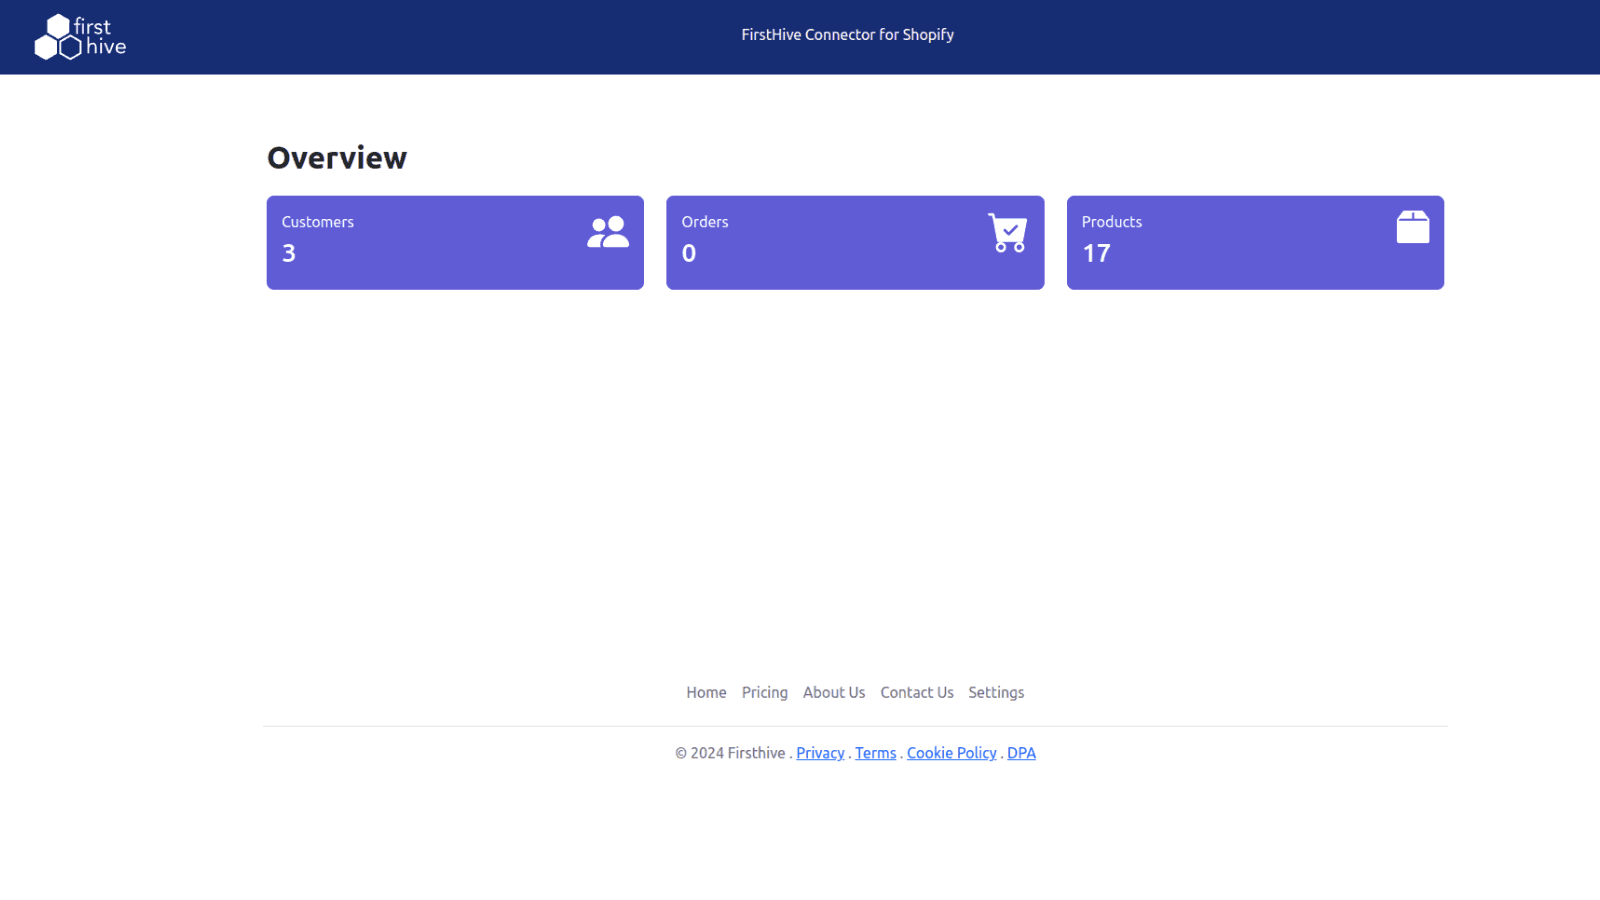Open the Pricing page

[x=764, y=692]
